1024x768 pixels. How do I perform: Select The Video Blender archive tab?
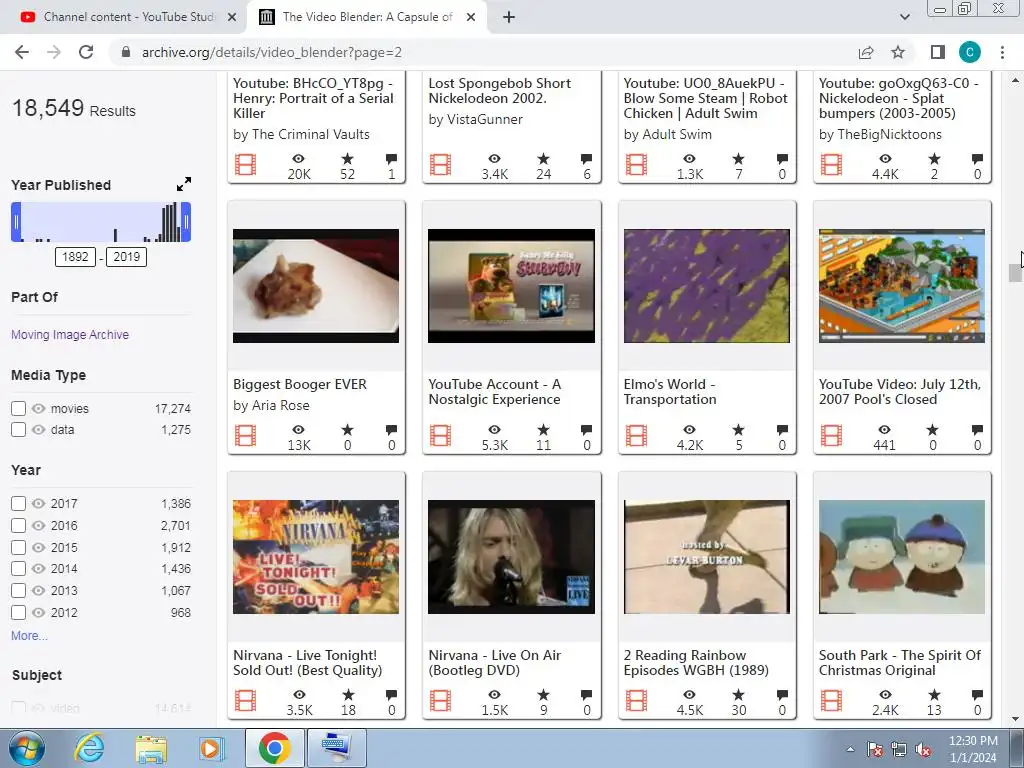(x=366, y=17)
